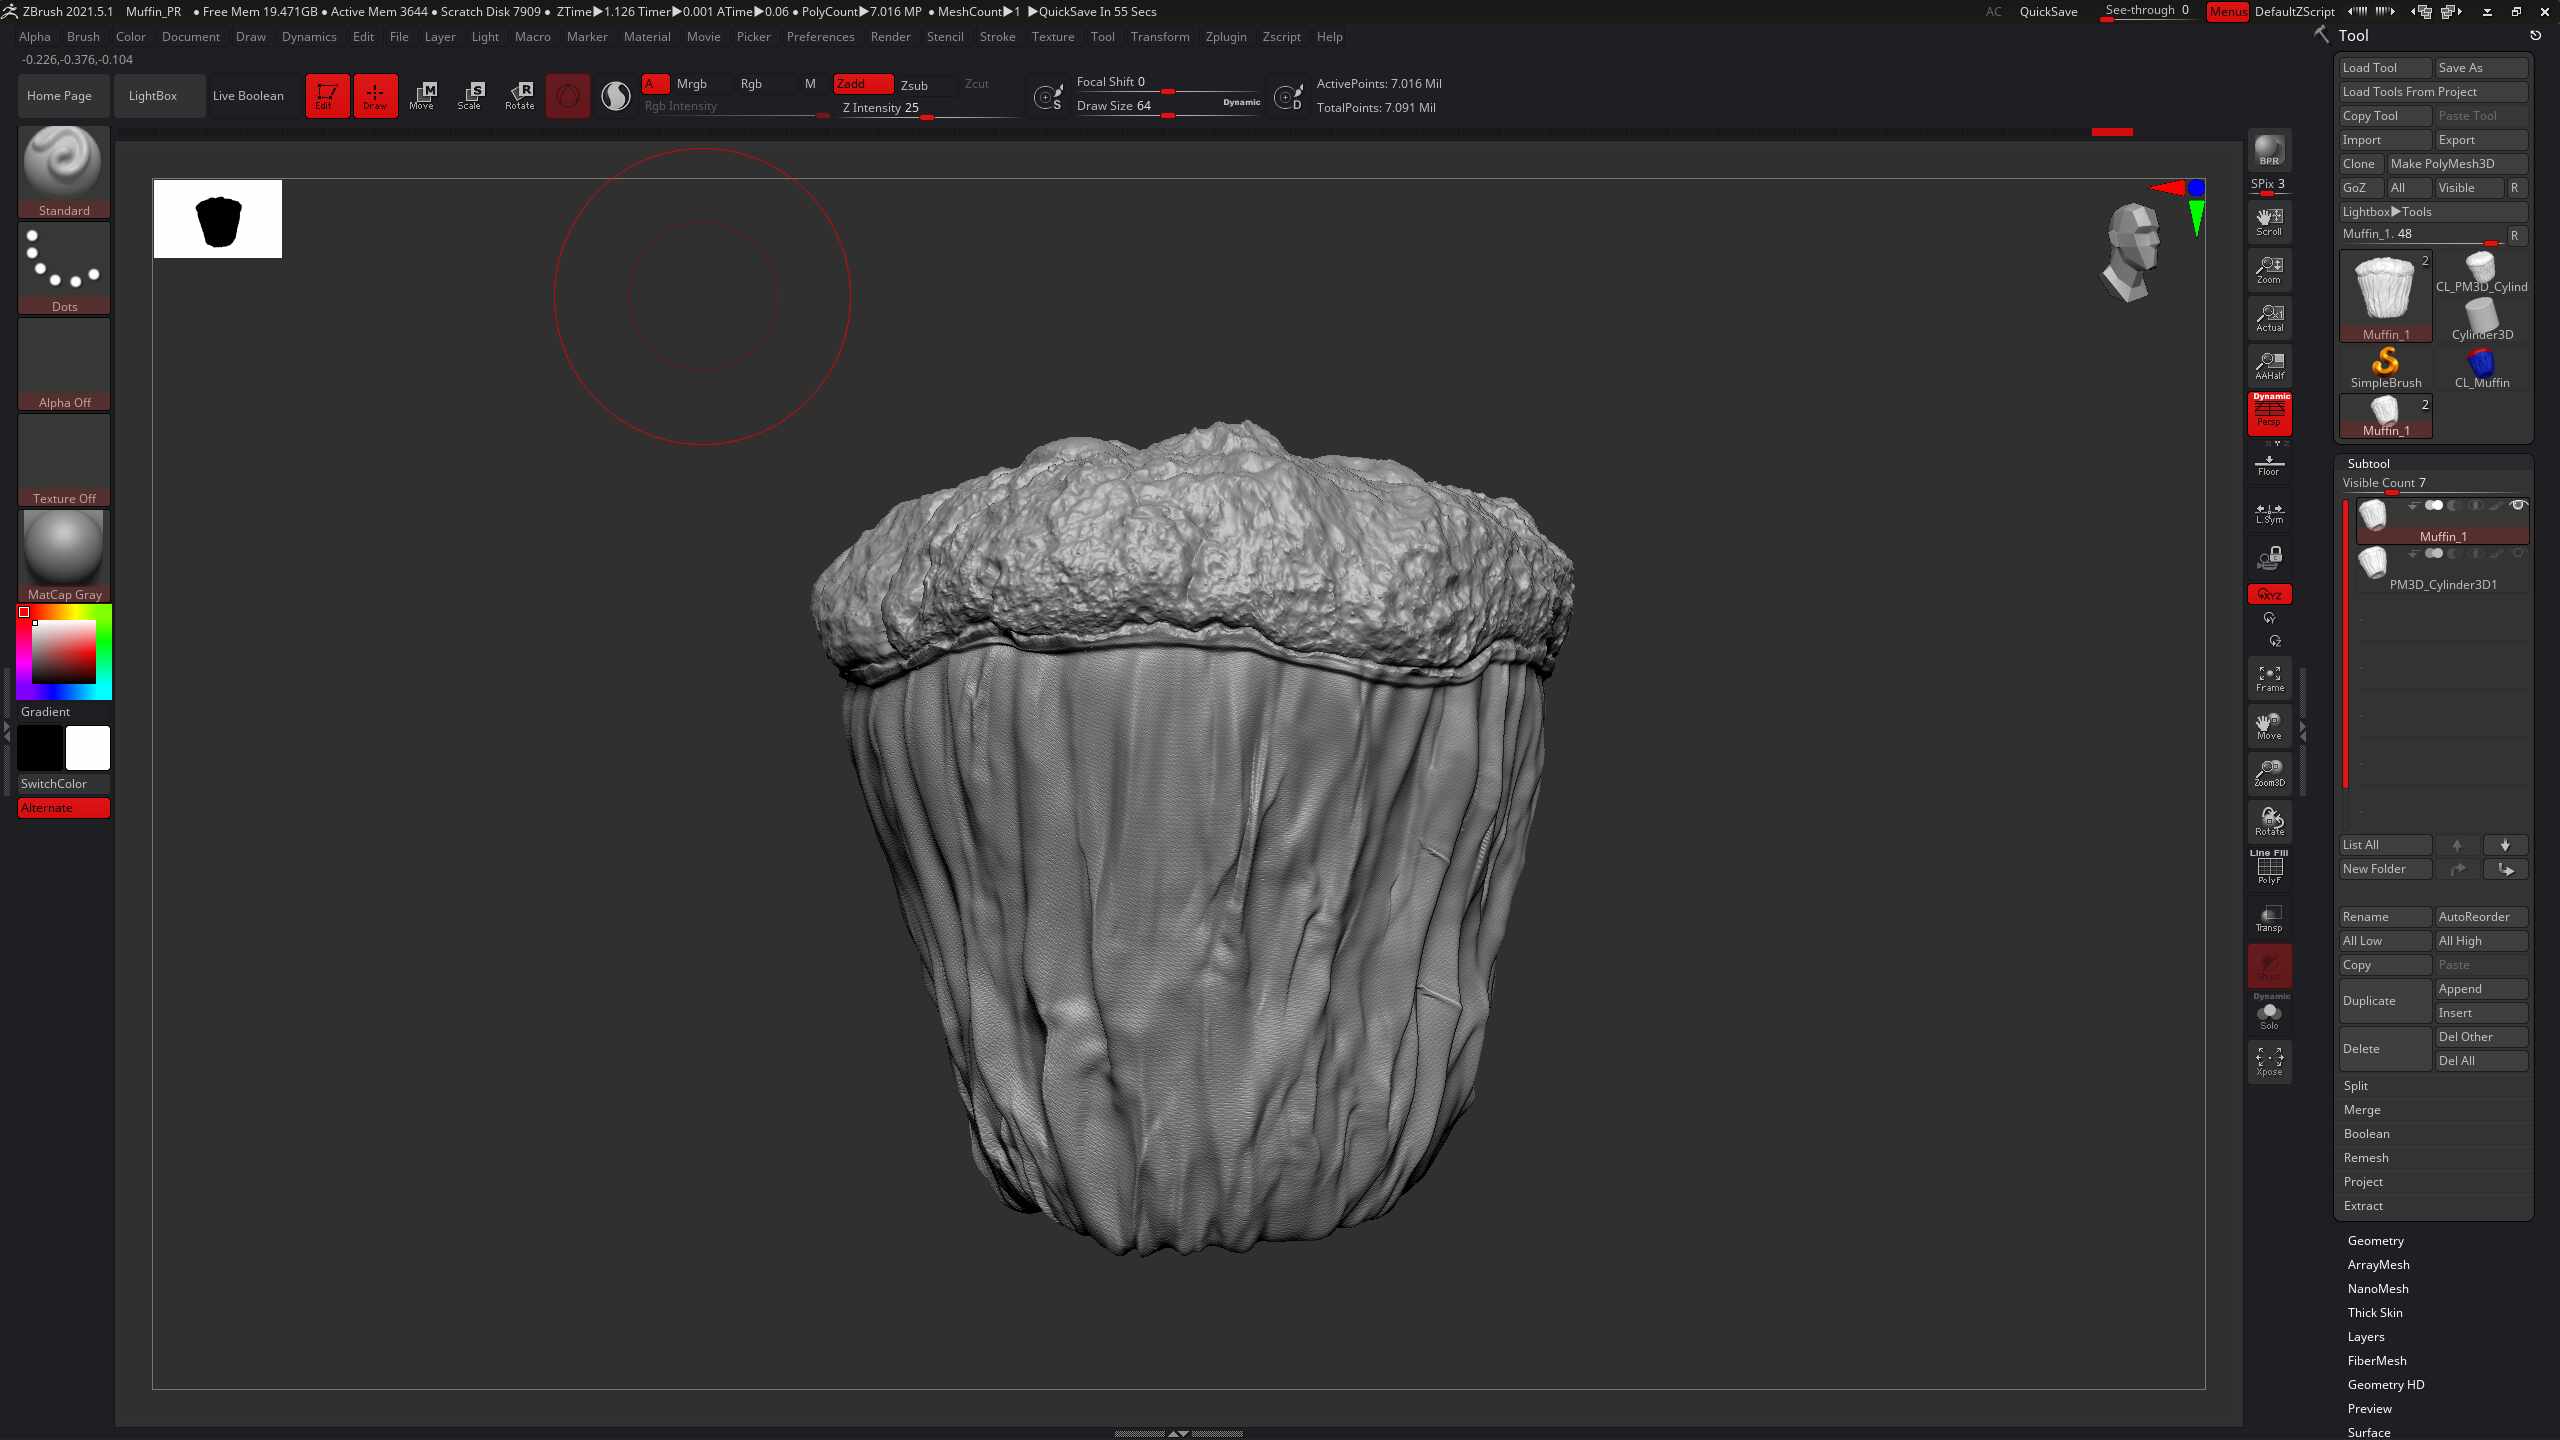
Task: Click the Move view navigation icon on the right shelf
Action: [2269, 725]
